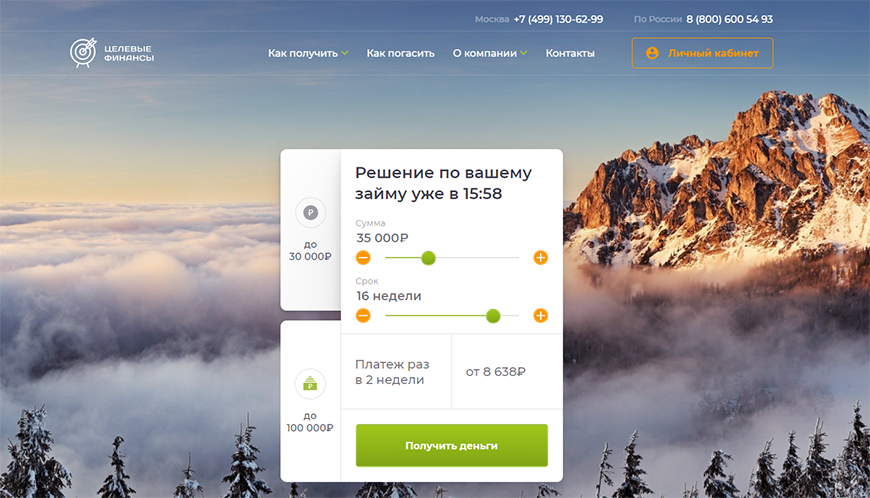
Task: Decrease loan sum with minus icon
Action: (x=363, y=257)
